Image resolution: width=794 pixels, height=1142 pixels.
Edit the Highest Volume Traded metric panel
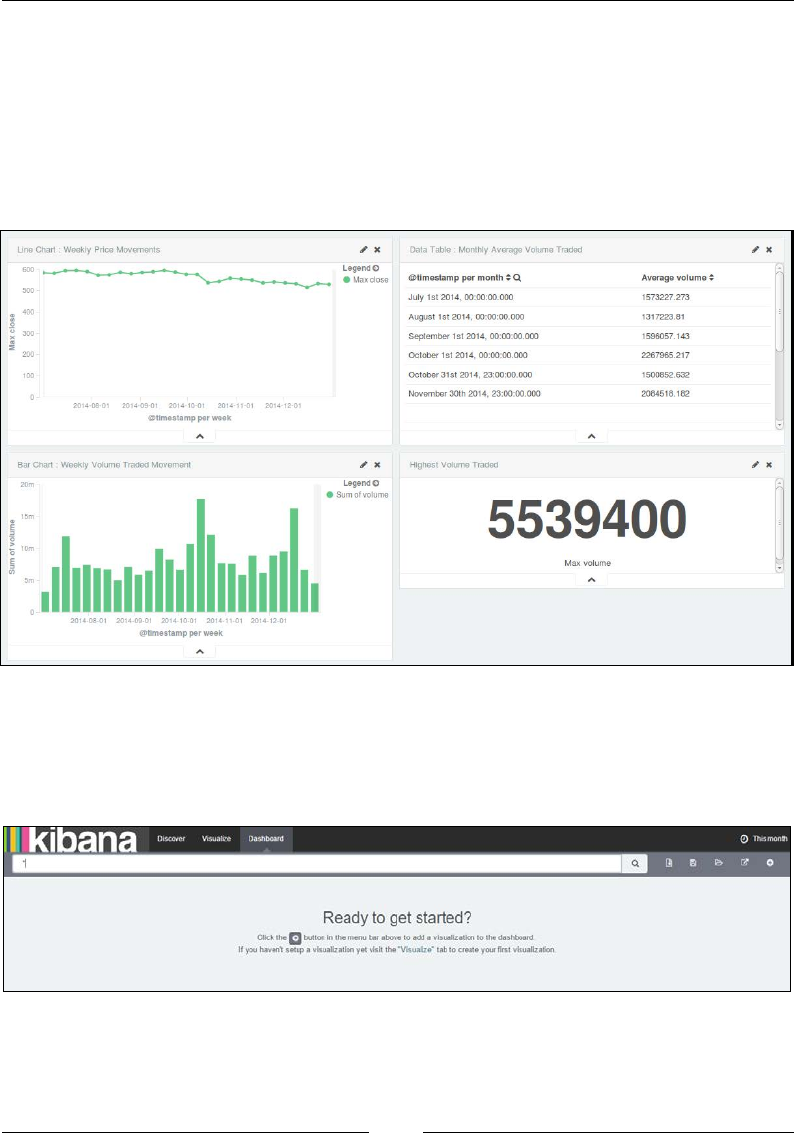click(x=755, y=465)
